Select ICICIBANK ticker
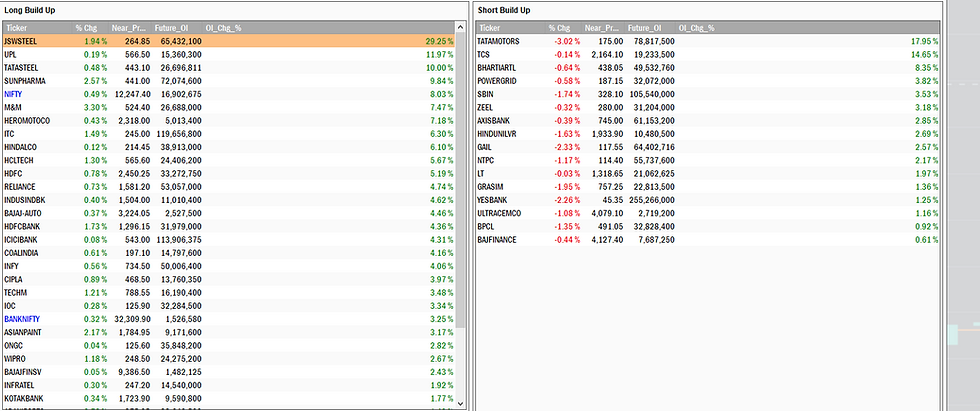Screen dimensions: 980x411 coord(22,239)
